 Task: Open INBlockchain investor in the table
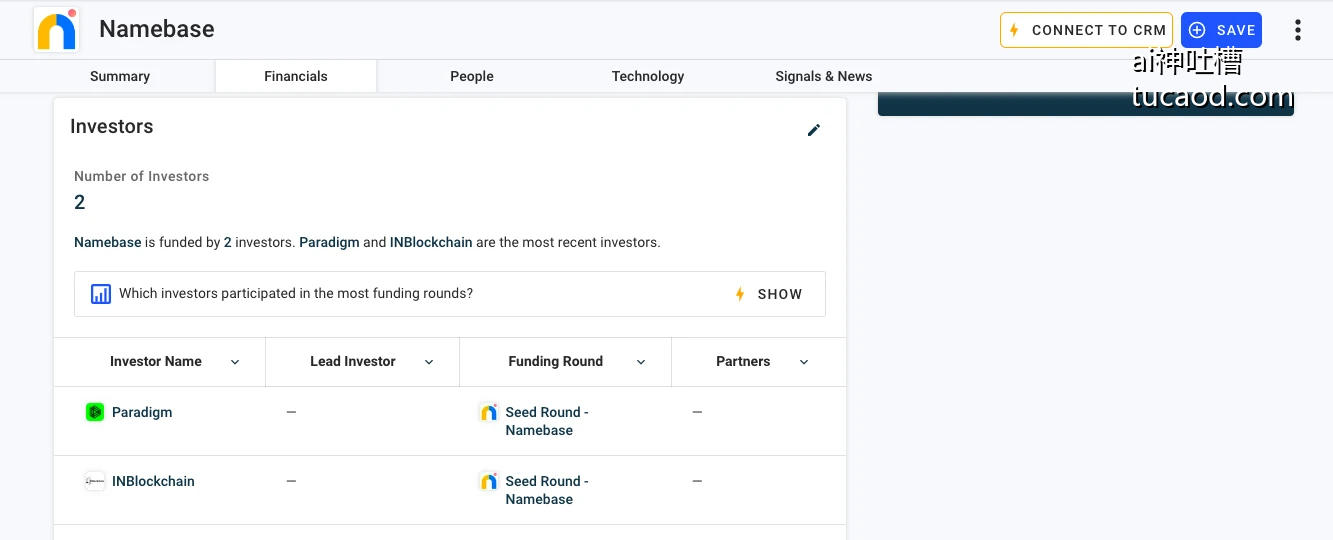tap(153, 481)
